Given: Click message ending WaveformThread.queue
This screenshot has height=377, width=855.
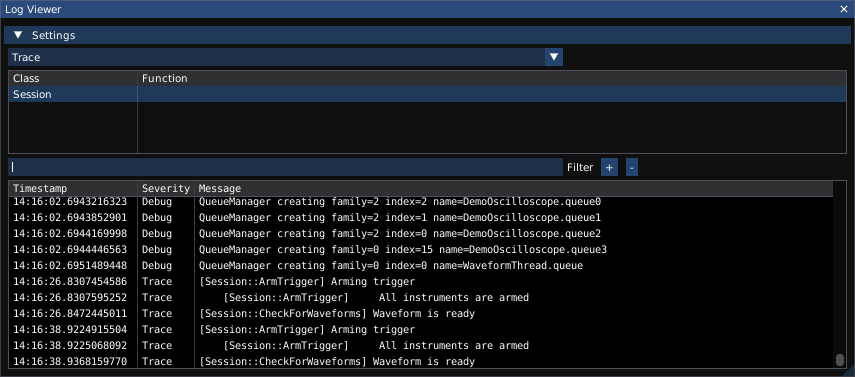Looking at the screenshot, I should point(391,266).
